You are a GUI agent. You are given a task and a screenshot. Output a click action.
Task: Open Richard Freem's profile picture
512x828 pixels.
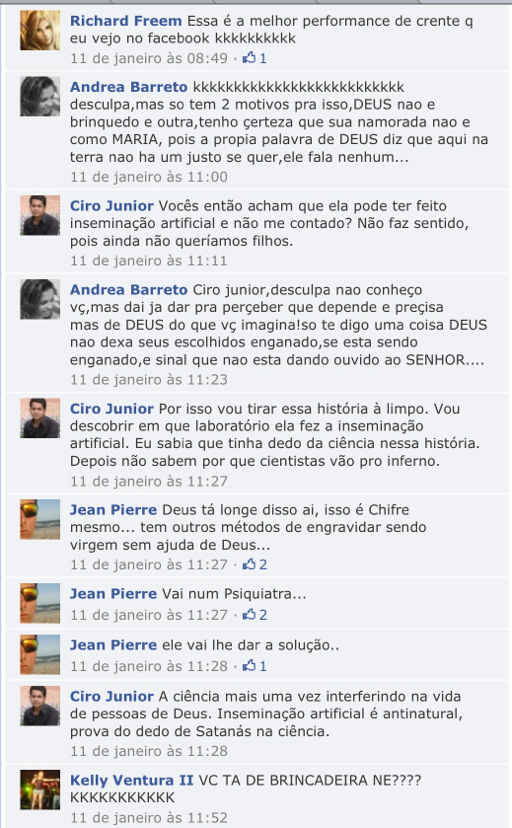pyautogui.click(x=40, y=30)
